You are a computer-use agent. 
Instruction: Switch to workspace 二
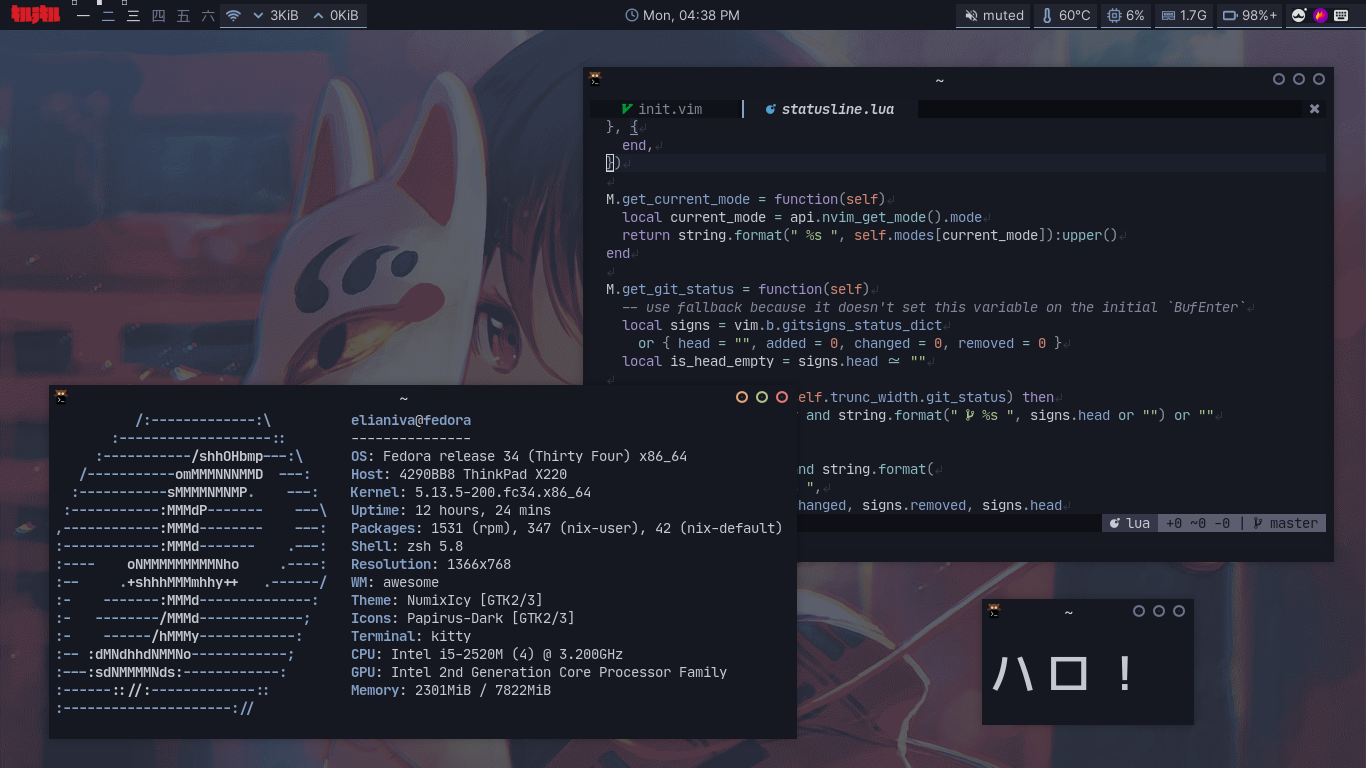point(108,15)
